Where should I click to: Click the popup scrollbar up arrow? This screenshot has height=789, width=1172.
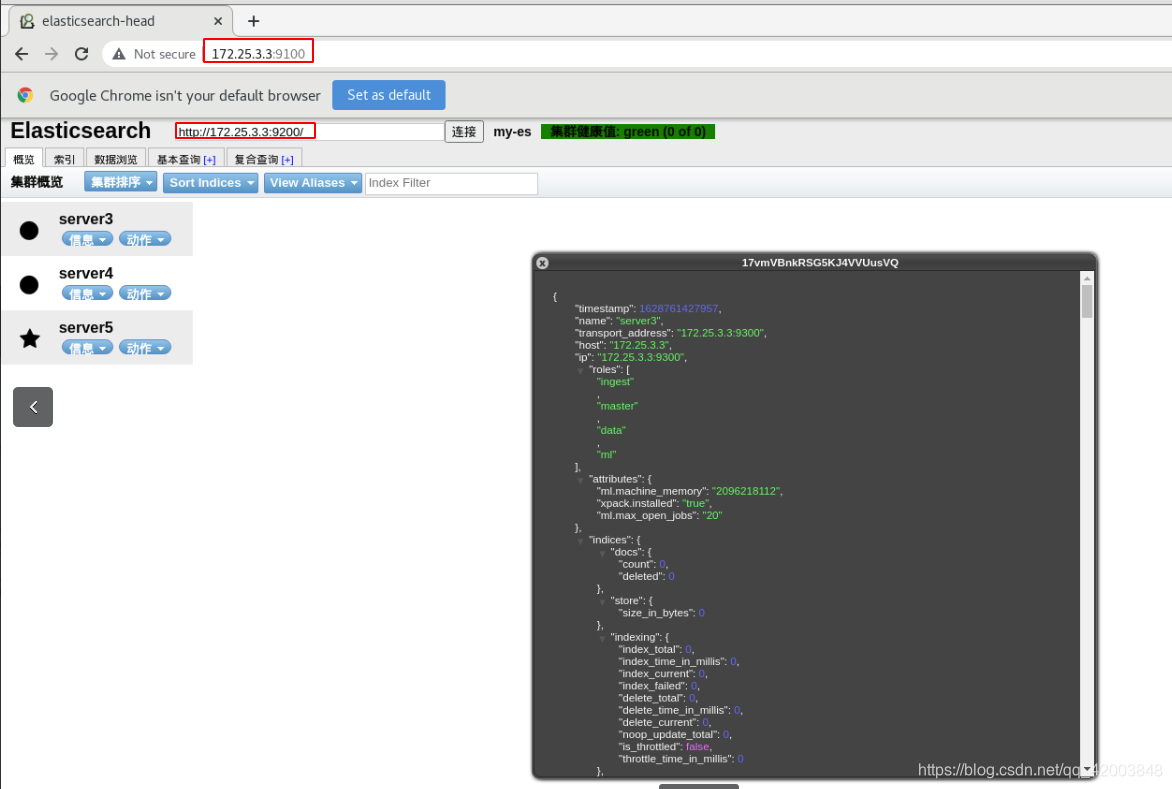click(1087, 278)
